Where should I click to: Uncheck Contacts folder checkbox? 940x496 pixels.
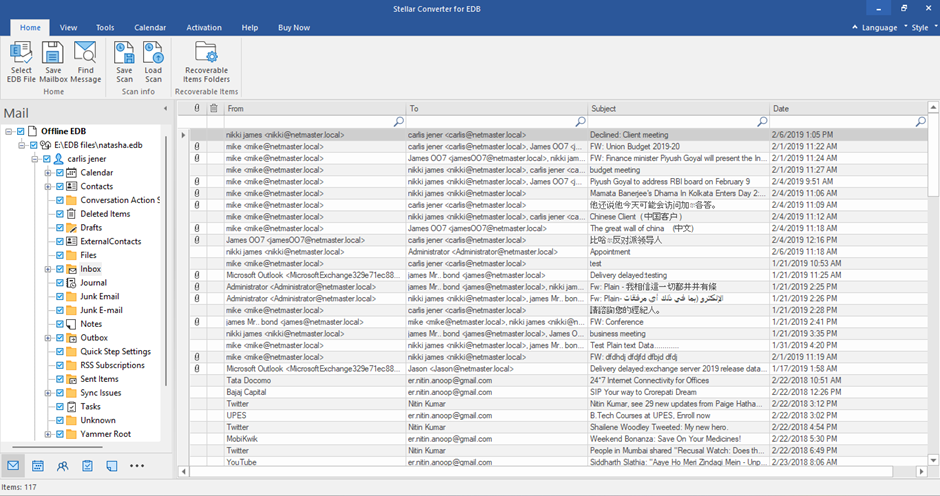[60, 187]
